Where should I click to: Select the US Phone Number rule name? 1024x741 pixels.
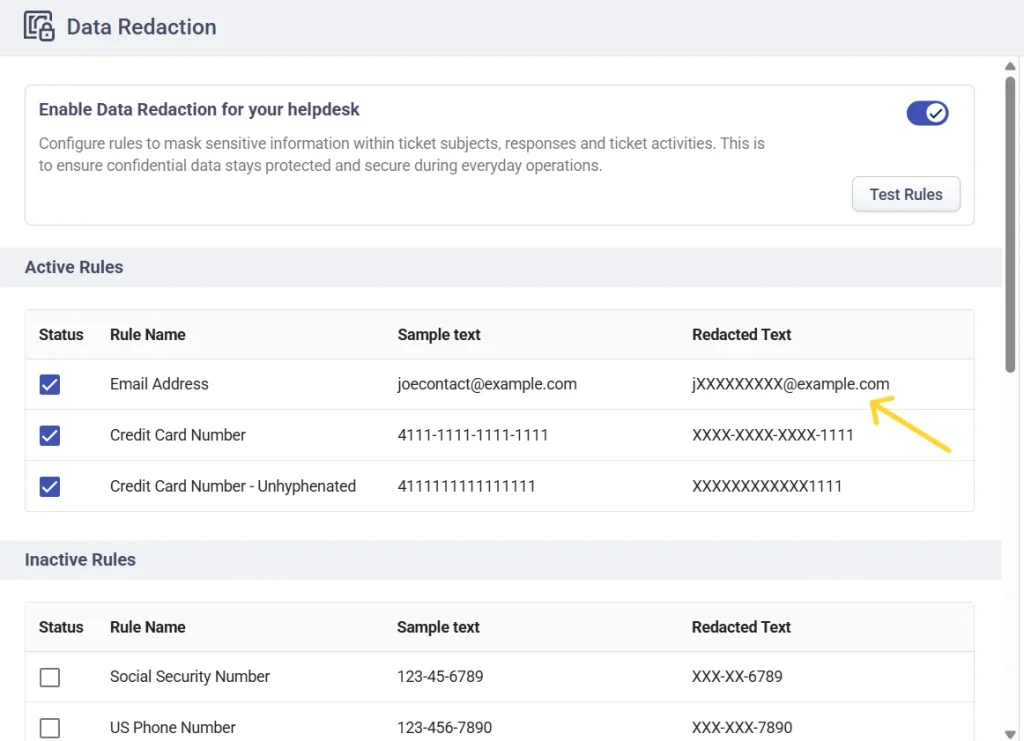[x=172, y=728]
